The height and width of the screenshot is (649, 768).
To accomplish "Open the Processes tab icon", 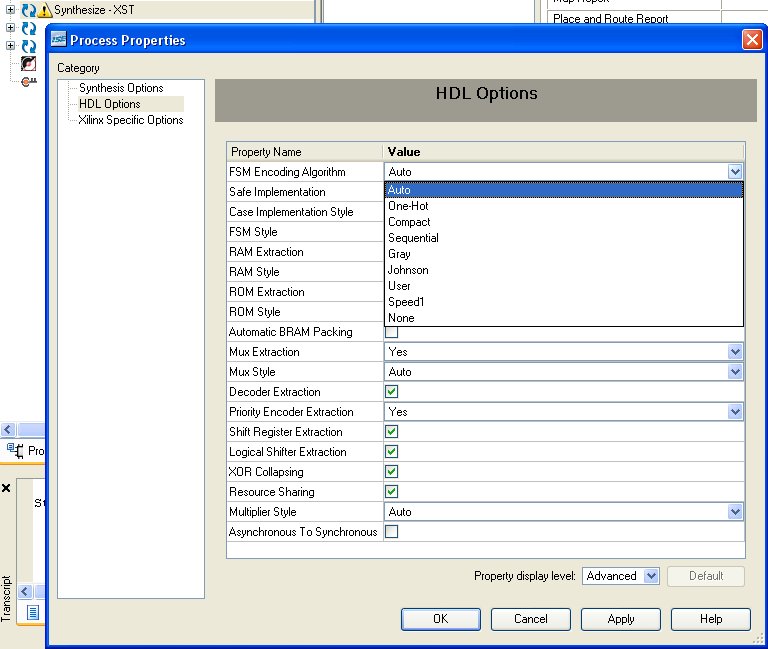I will (x=16, y=450).
